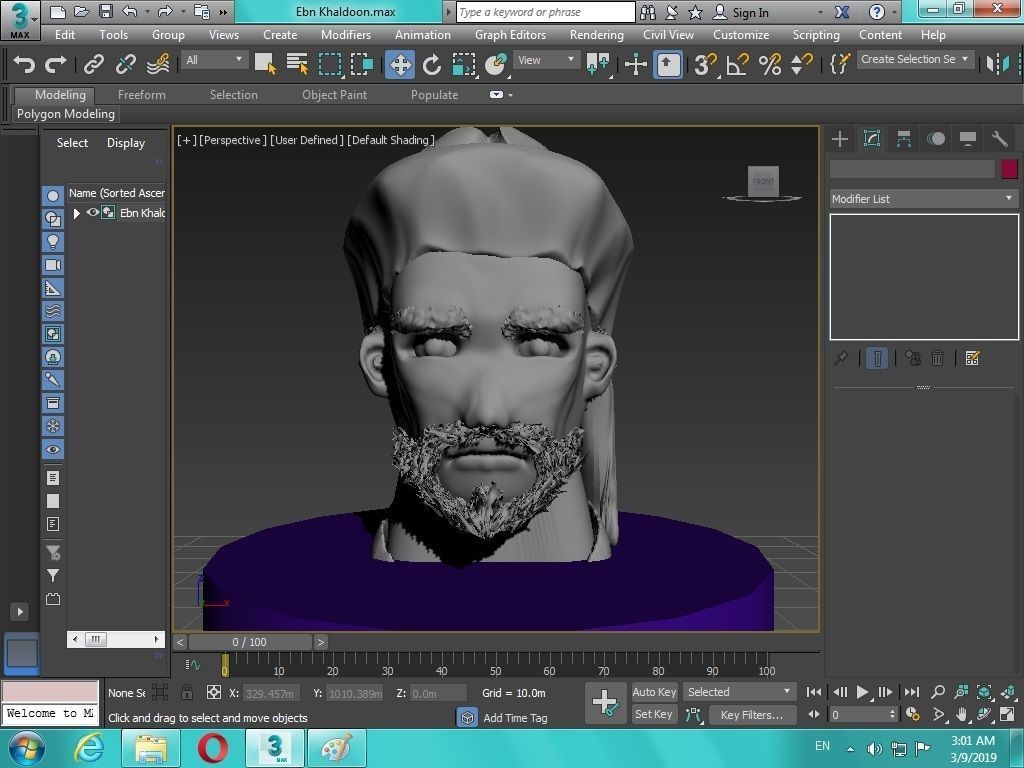Toggle Spinner Snap
Image resolution: width=1024 pixels, height=768 pixels.
(x=801, y=64)
